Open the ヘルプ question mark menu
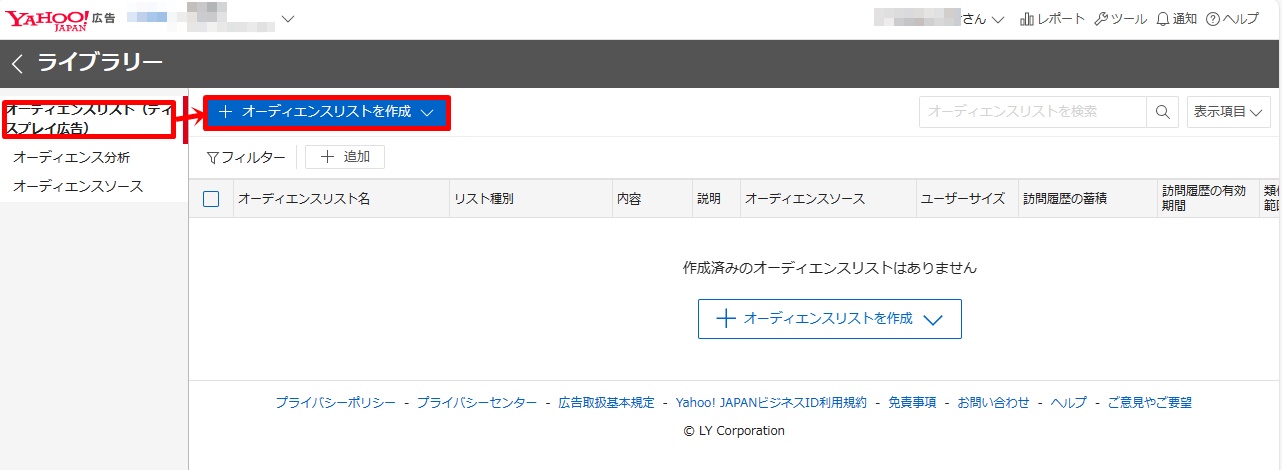This screenshot has height=470, width=1282. pos(1232,19)
